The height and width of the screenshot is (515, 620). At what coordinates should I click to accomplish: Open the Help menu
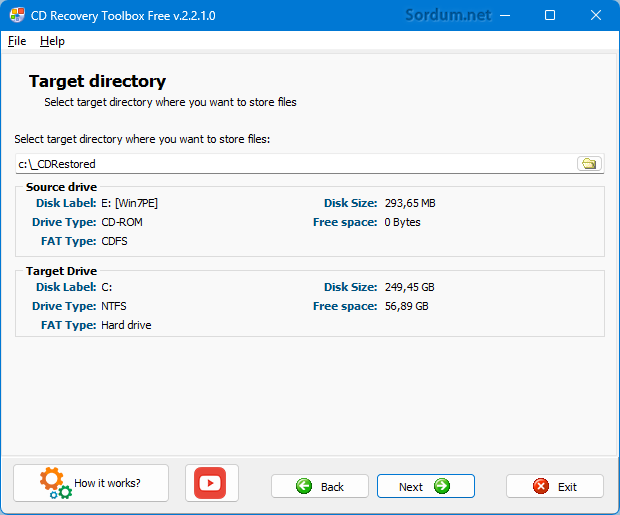pos(52,41)
